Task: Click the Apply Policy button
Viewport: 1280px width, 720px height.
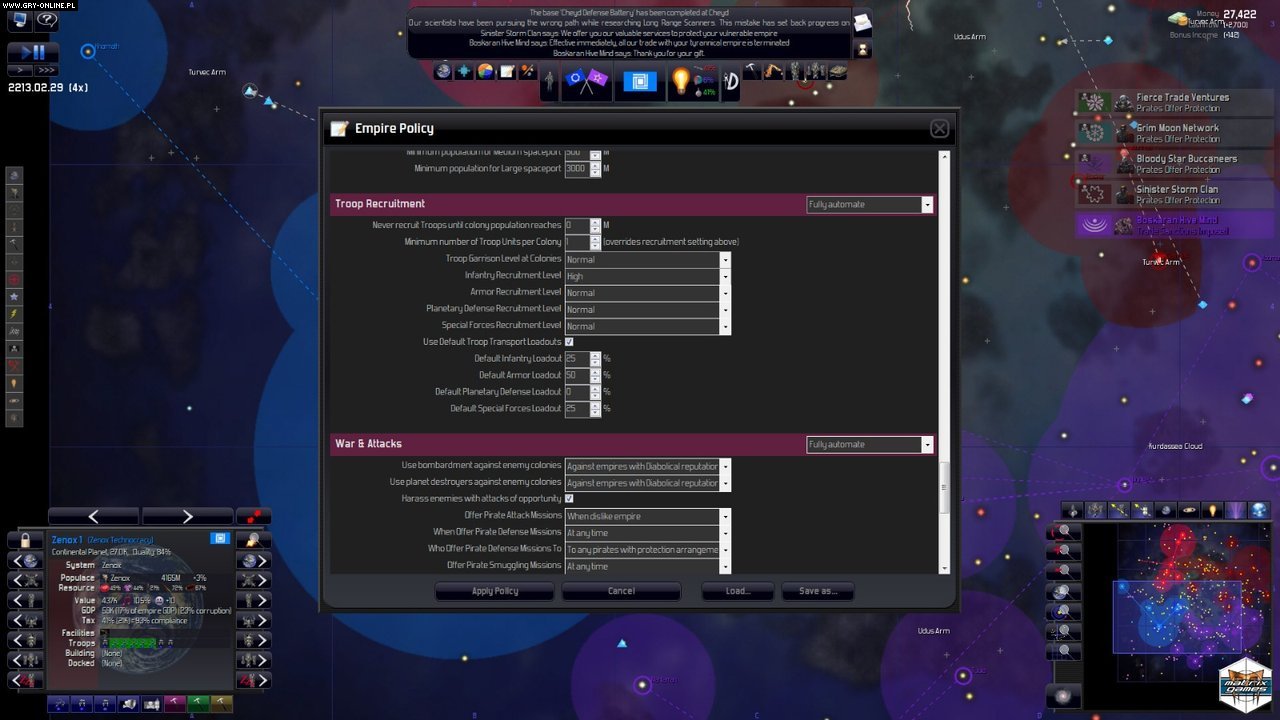Action: tap(493, 591)
